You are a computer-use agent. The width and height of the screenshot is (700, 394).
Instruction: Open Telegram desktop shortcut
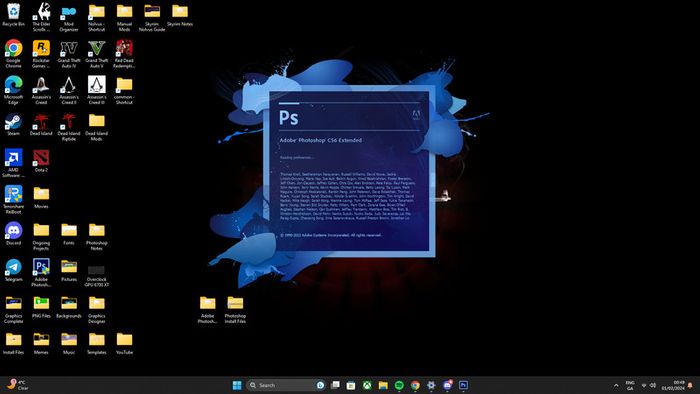tap(13, 270)
